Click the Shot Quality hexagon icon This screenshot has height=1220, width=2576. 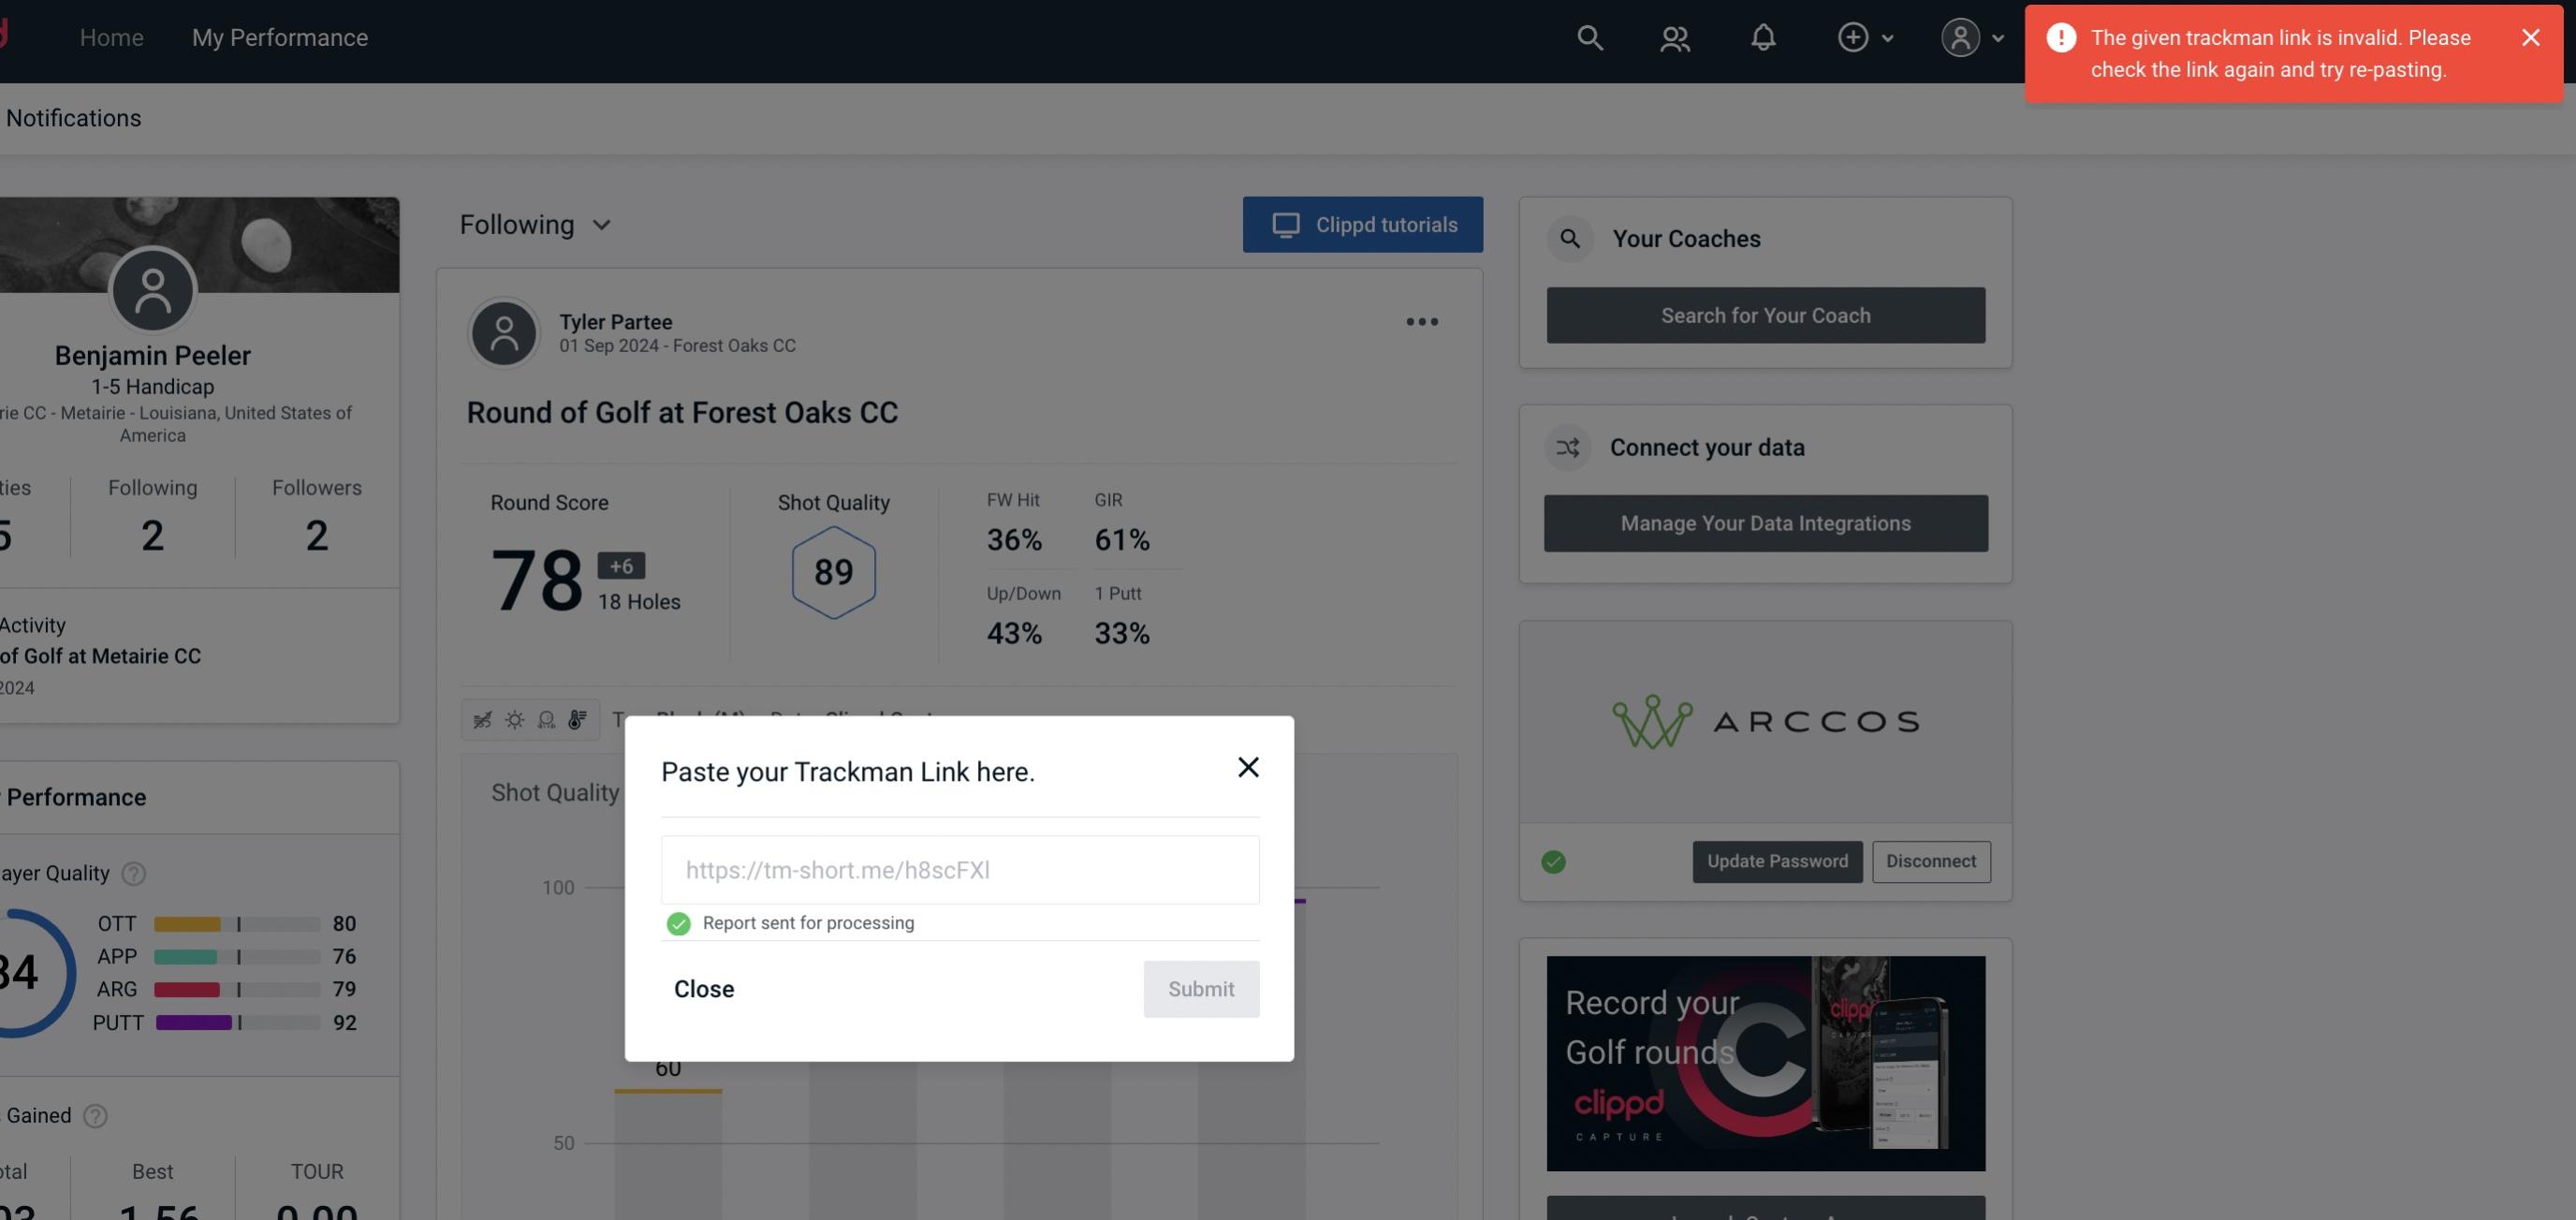pyautogui.click(x=833, y=574)
